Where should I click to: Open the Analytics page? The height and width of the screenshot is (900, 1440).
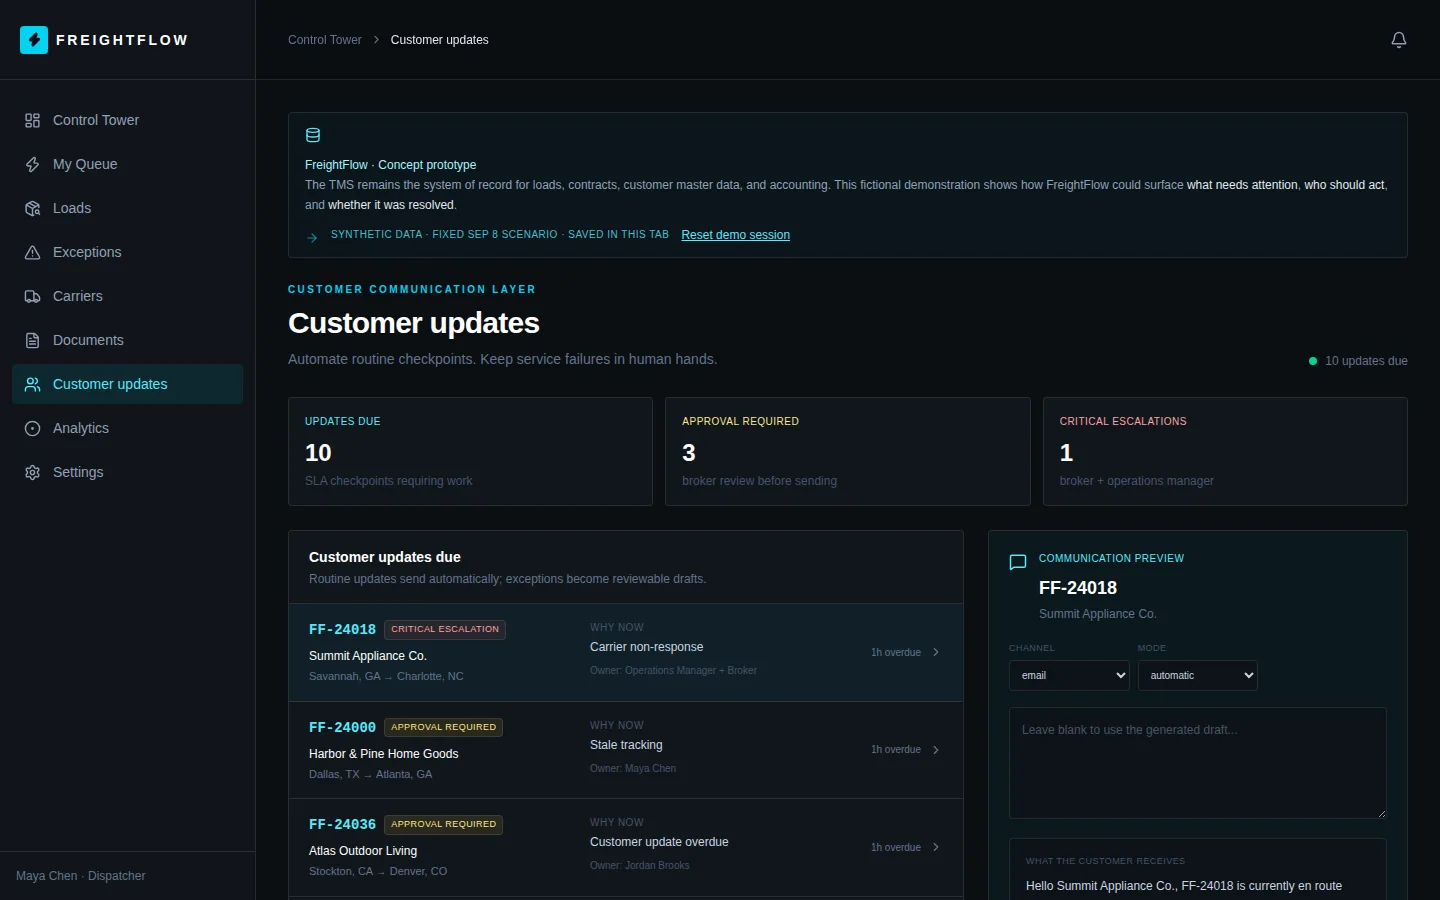(x=127, y=428)
